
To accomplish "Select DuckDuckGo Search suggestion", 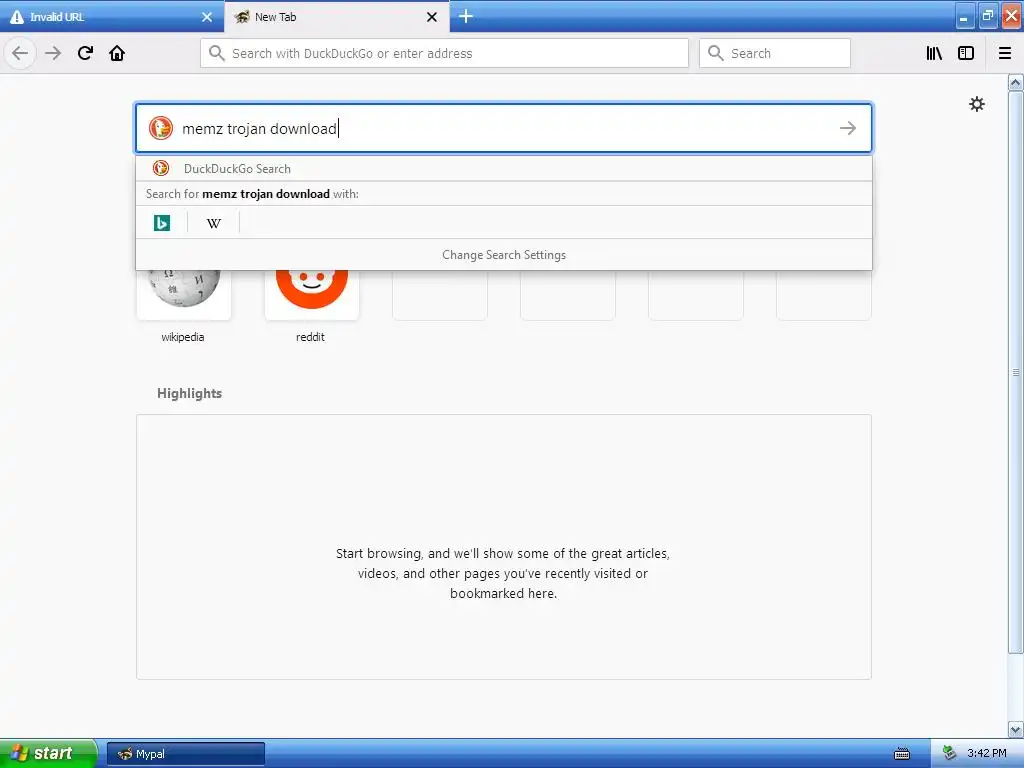I will point(504,168).
